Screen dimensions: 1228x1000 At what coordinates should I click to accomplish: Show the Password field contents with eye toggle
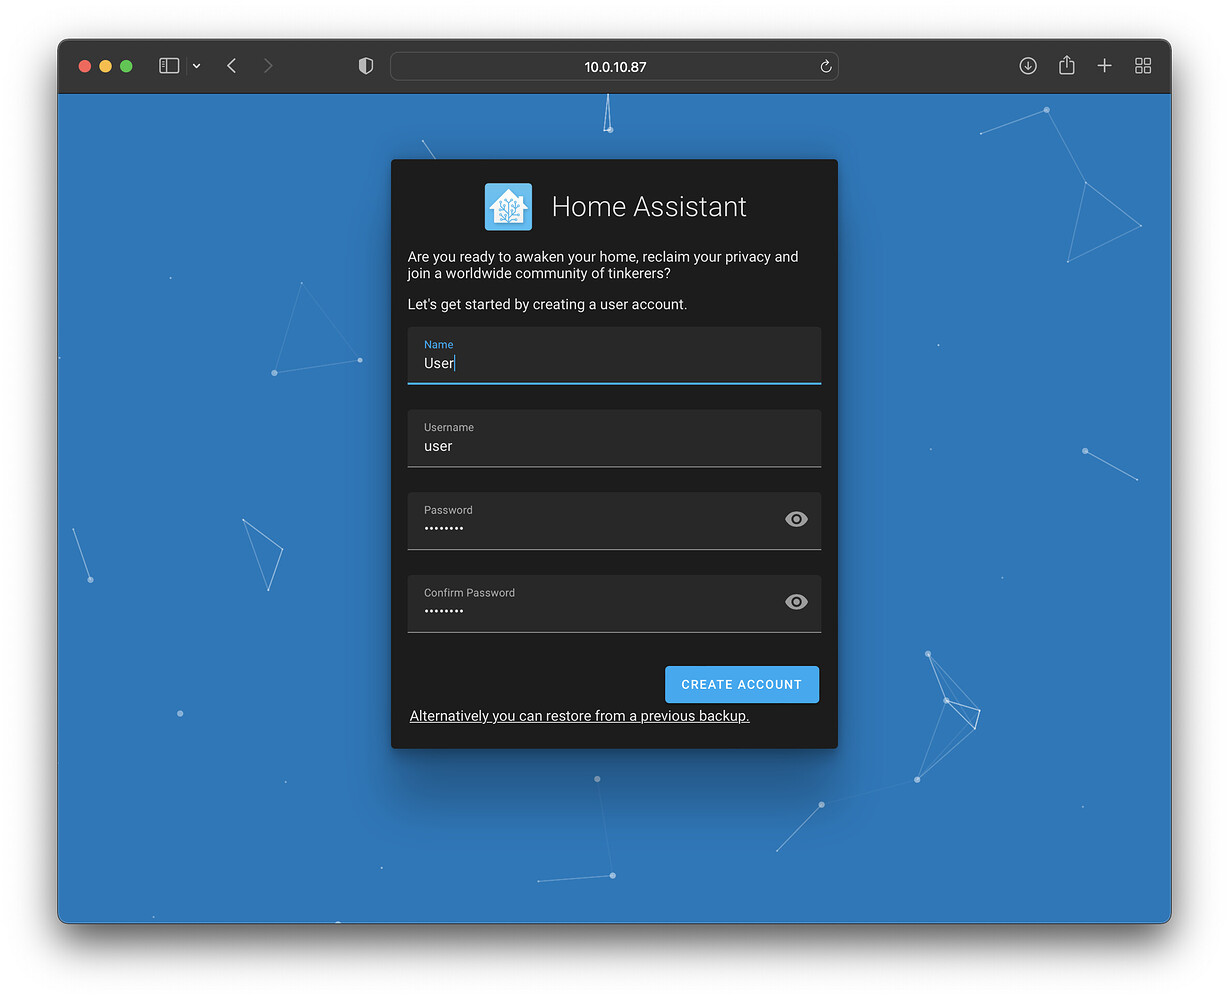796,518
